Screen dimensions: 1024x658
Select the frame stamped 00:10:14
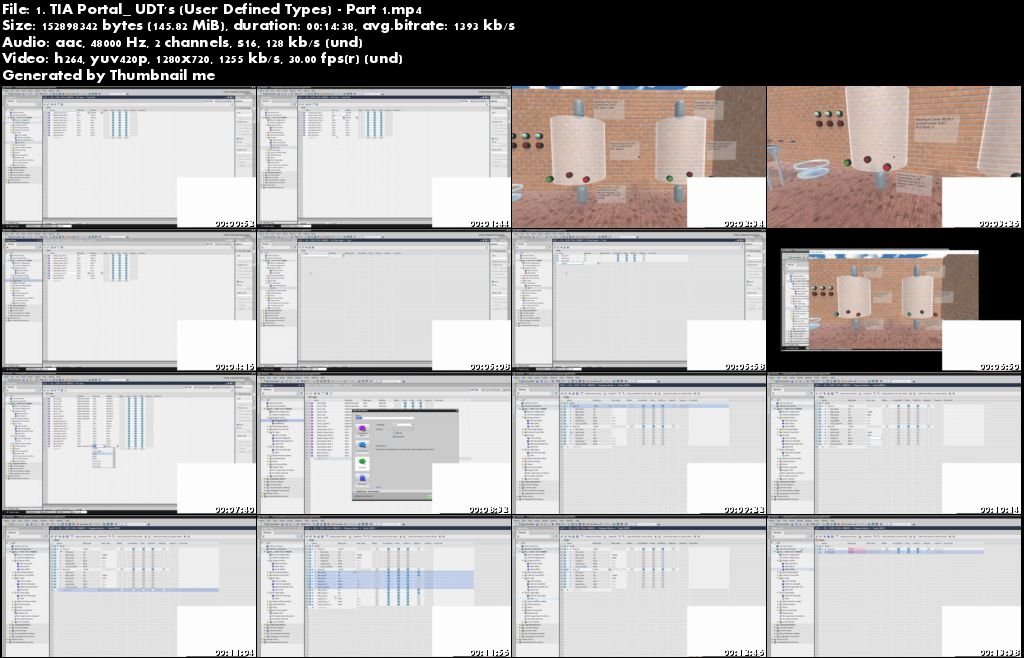(x=893, y=443)
